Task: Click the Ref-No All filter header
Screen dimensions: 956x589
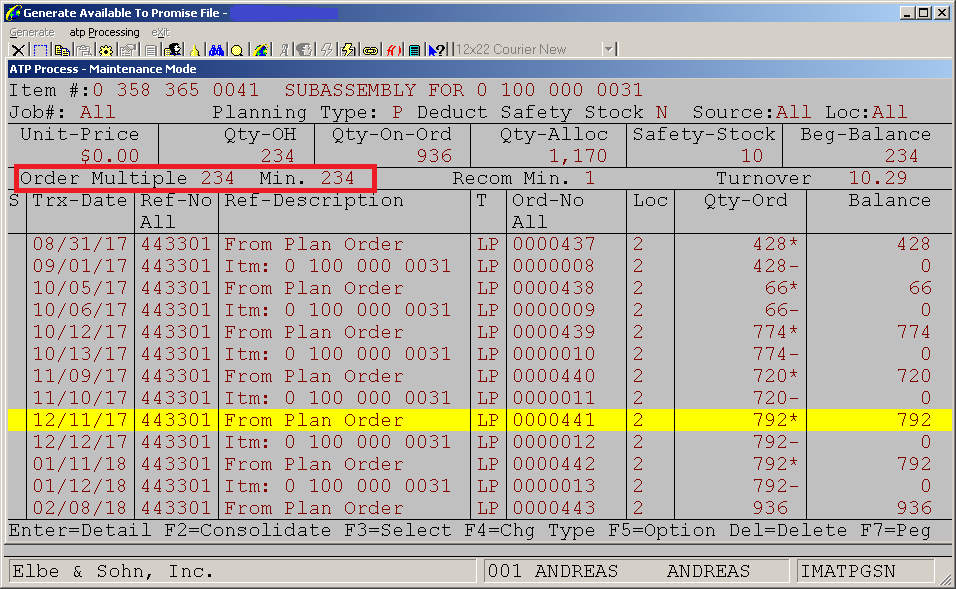Action: (x=158, y=222)
